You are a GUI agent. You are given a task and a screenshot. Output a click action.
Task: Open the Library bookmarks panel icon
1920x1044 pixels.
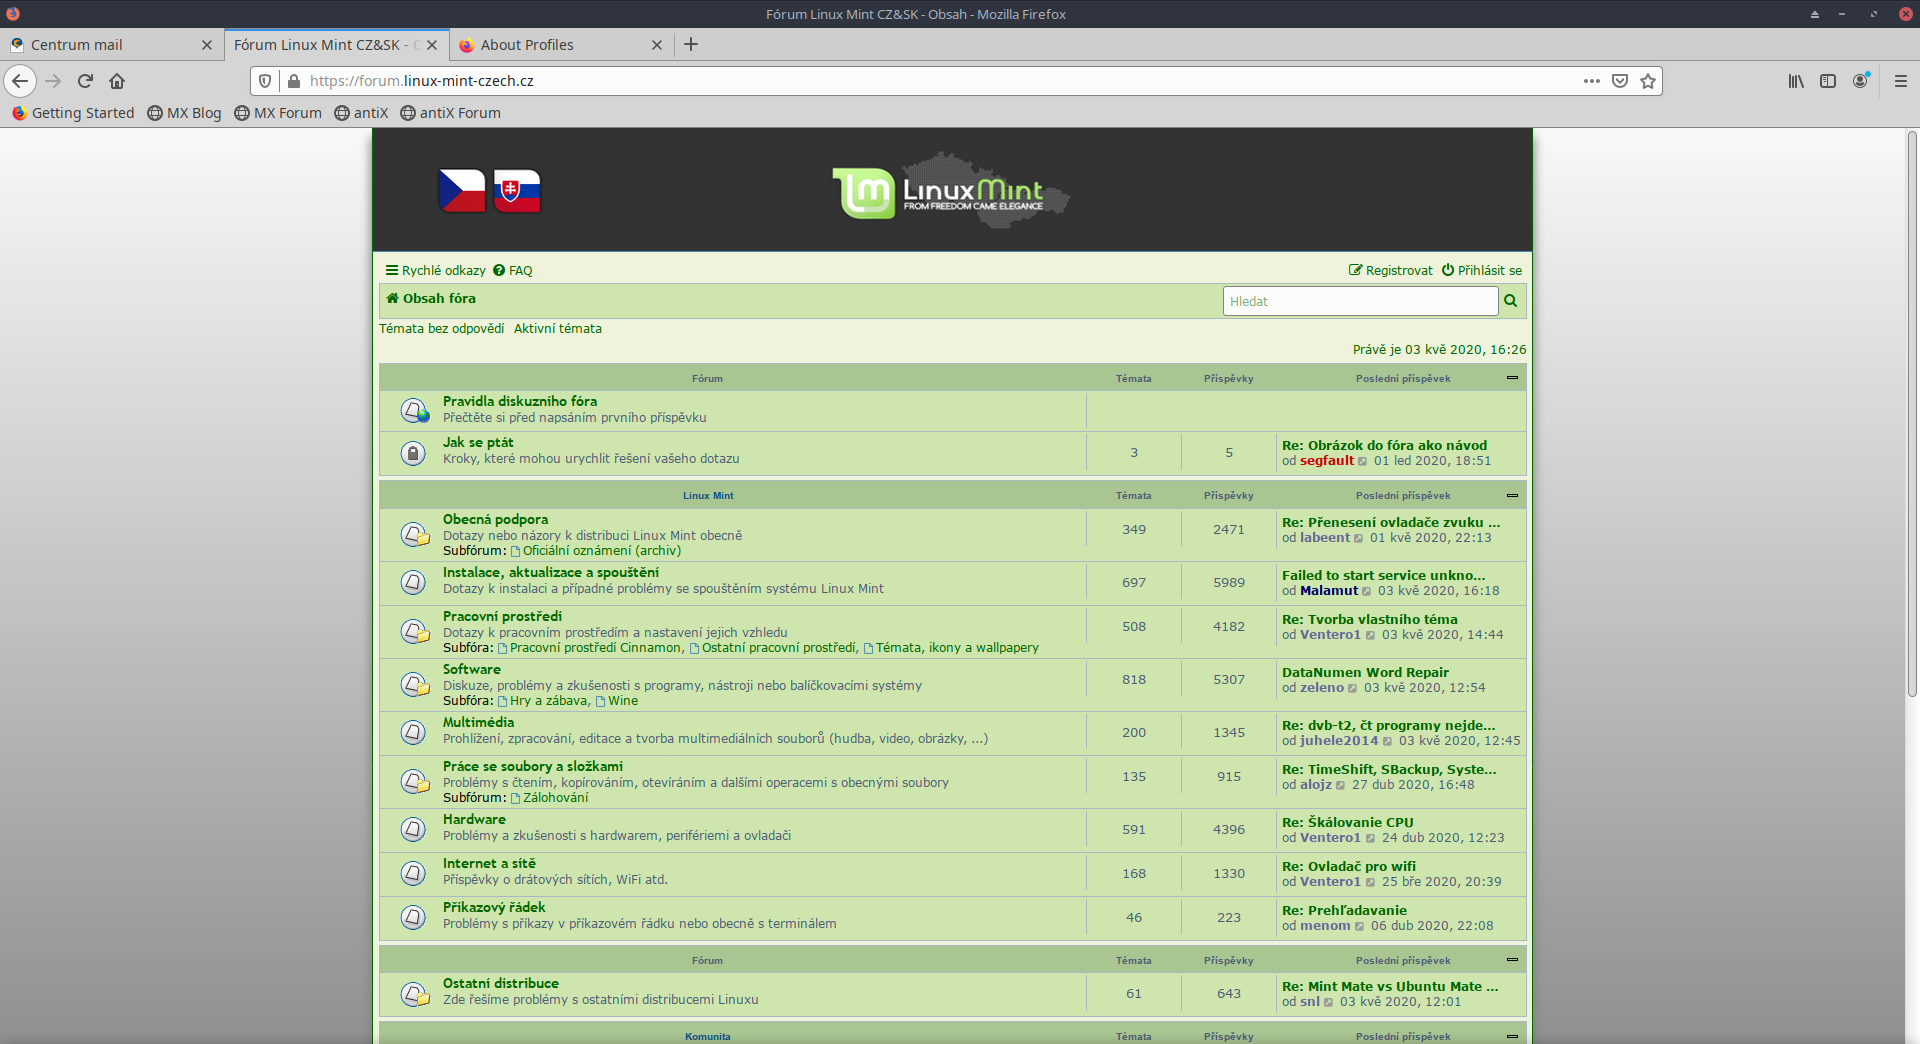[1796, 81]
